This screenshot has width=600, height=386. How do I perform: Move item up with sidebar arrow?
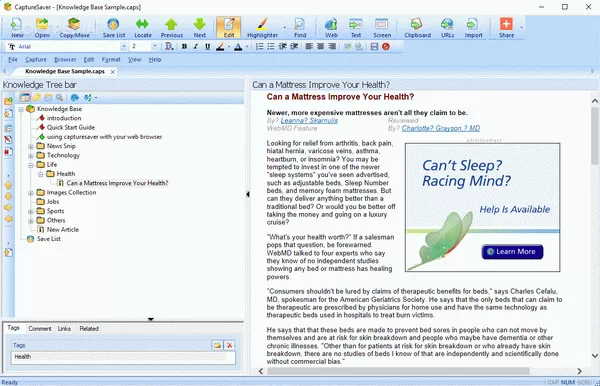pos(8,185)
